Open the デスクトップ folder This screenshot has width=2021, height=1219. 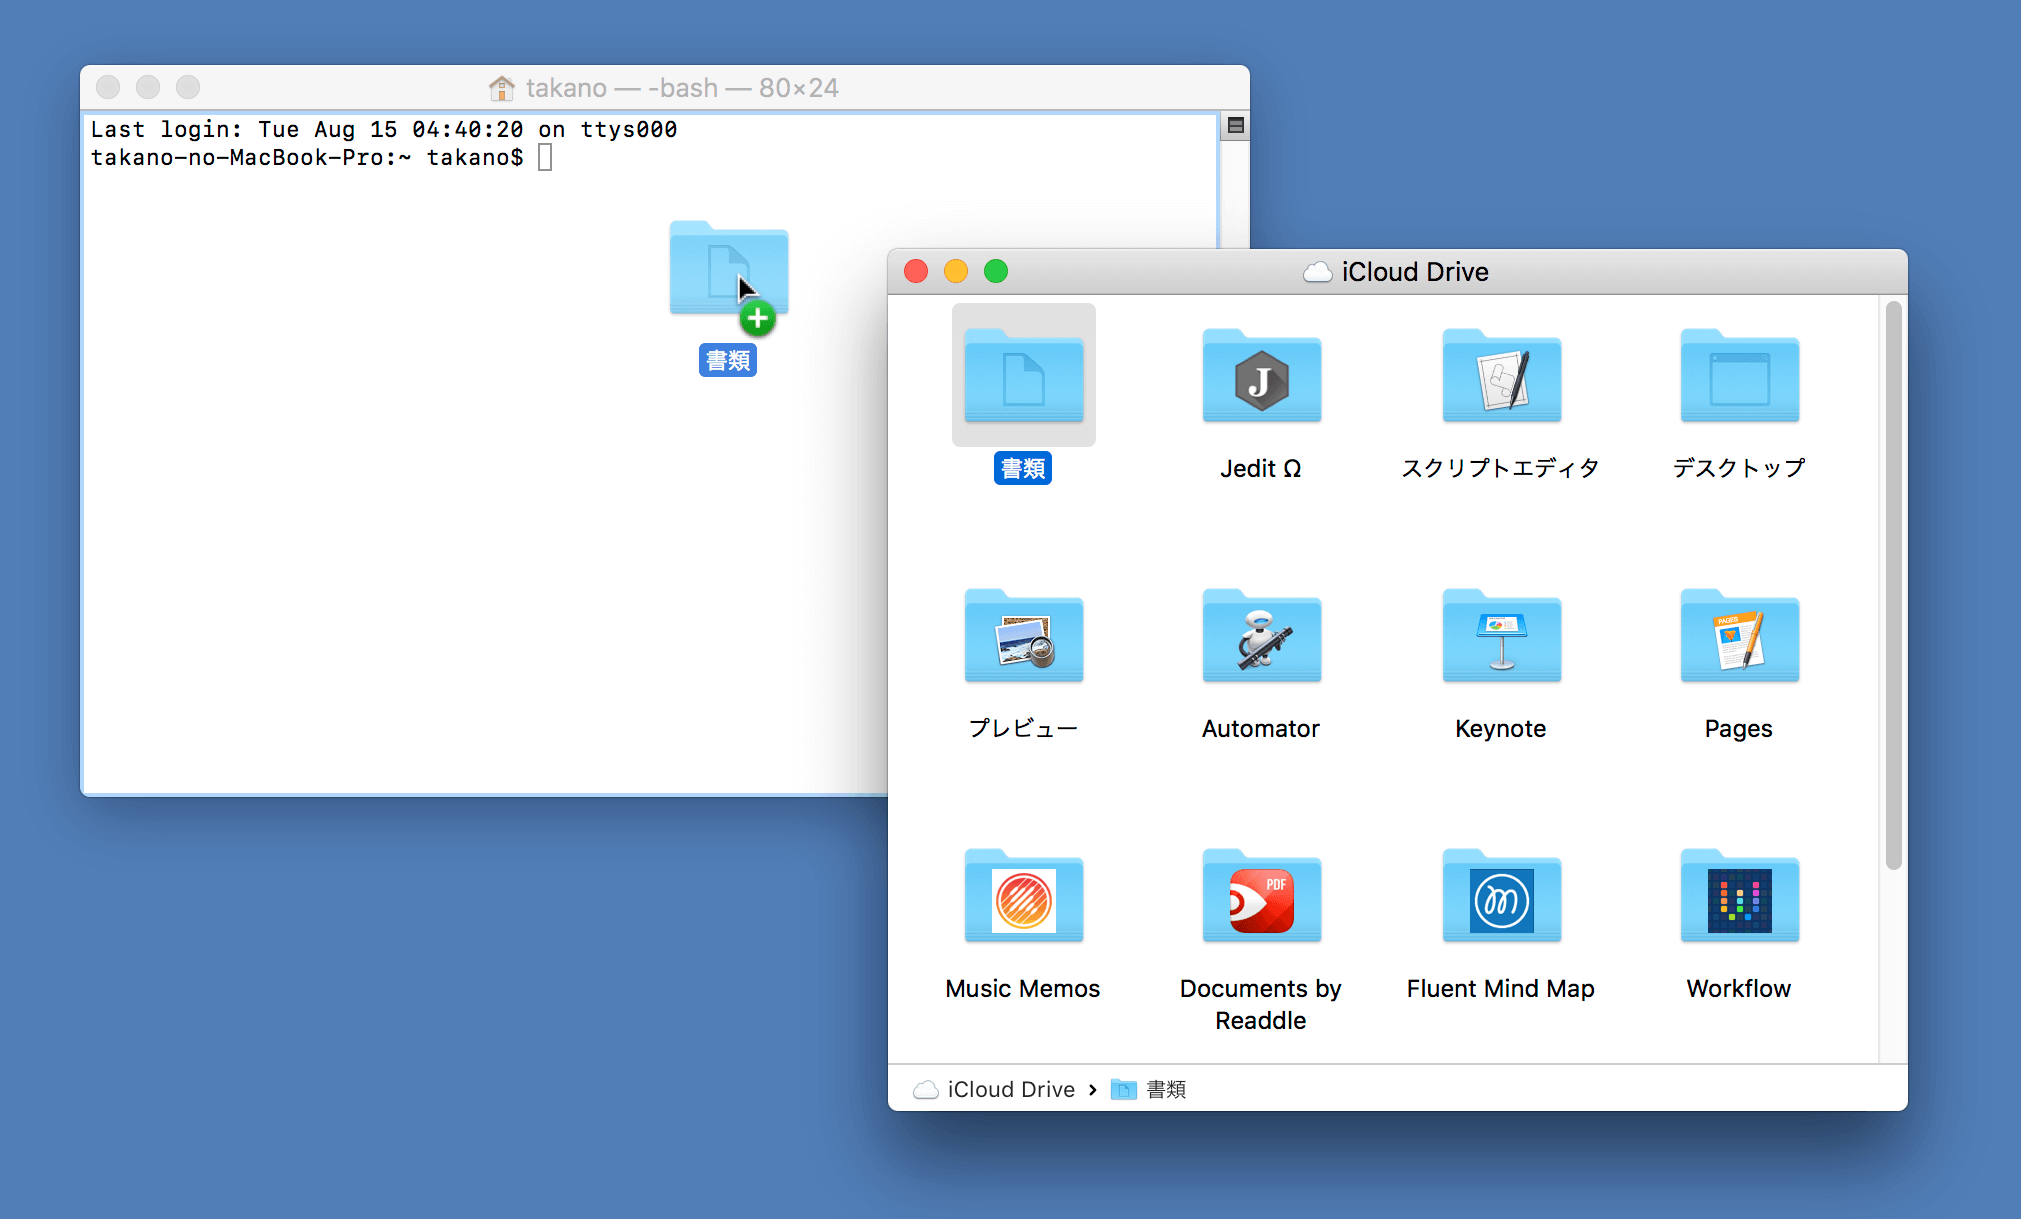(1739, 375)
